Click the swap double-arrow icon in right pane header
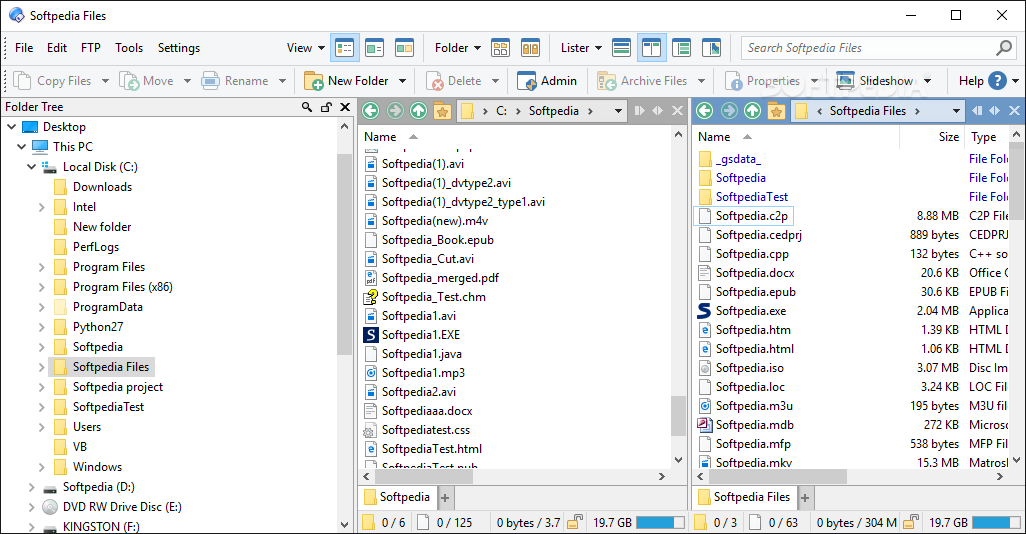The height and width of the screenshot is (534, 1026). point(995,111)
